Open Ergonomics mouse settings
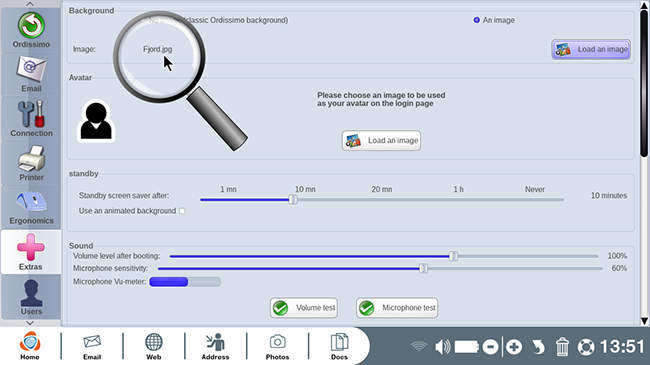The image size is (650, 365). coord(31,207)
